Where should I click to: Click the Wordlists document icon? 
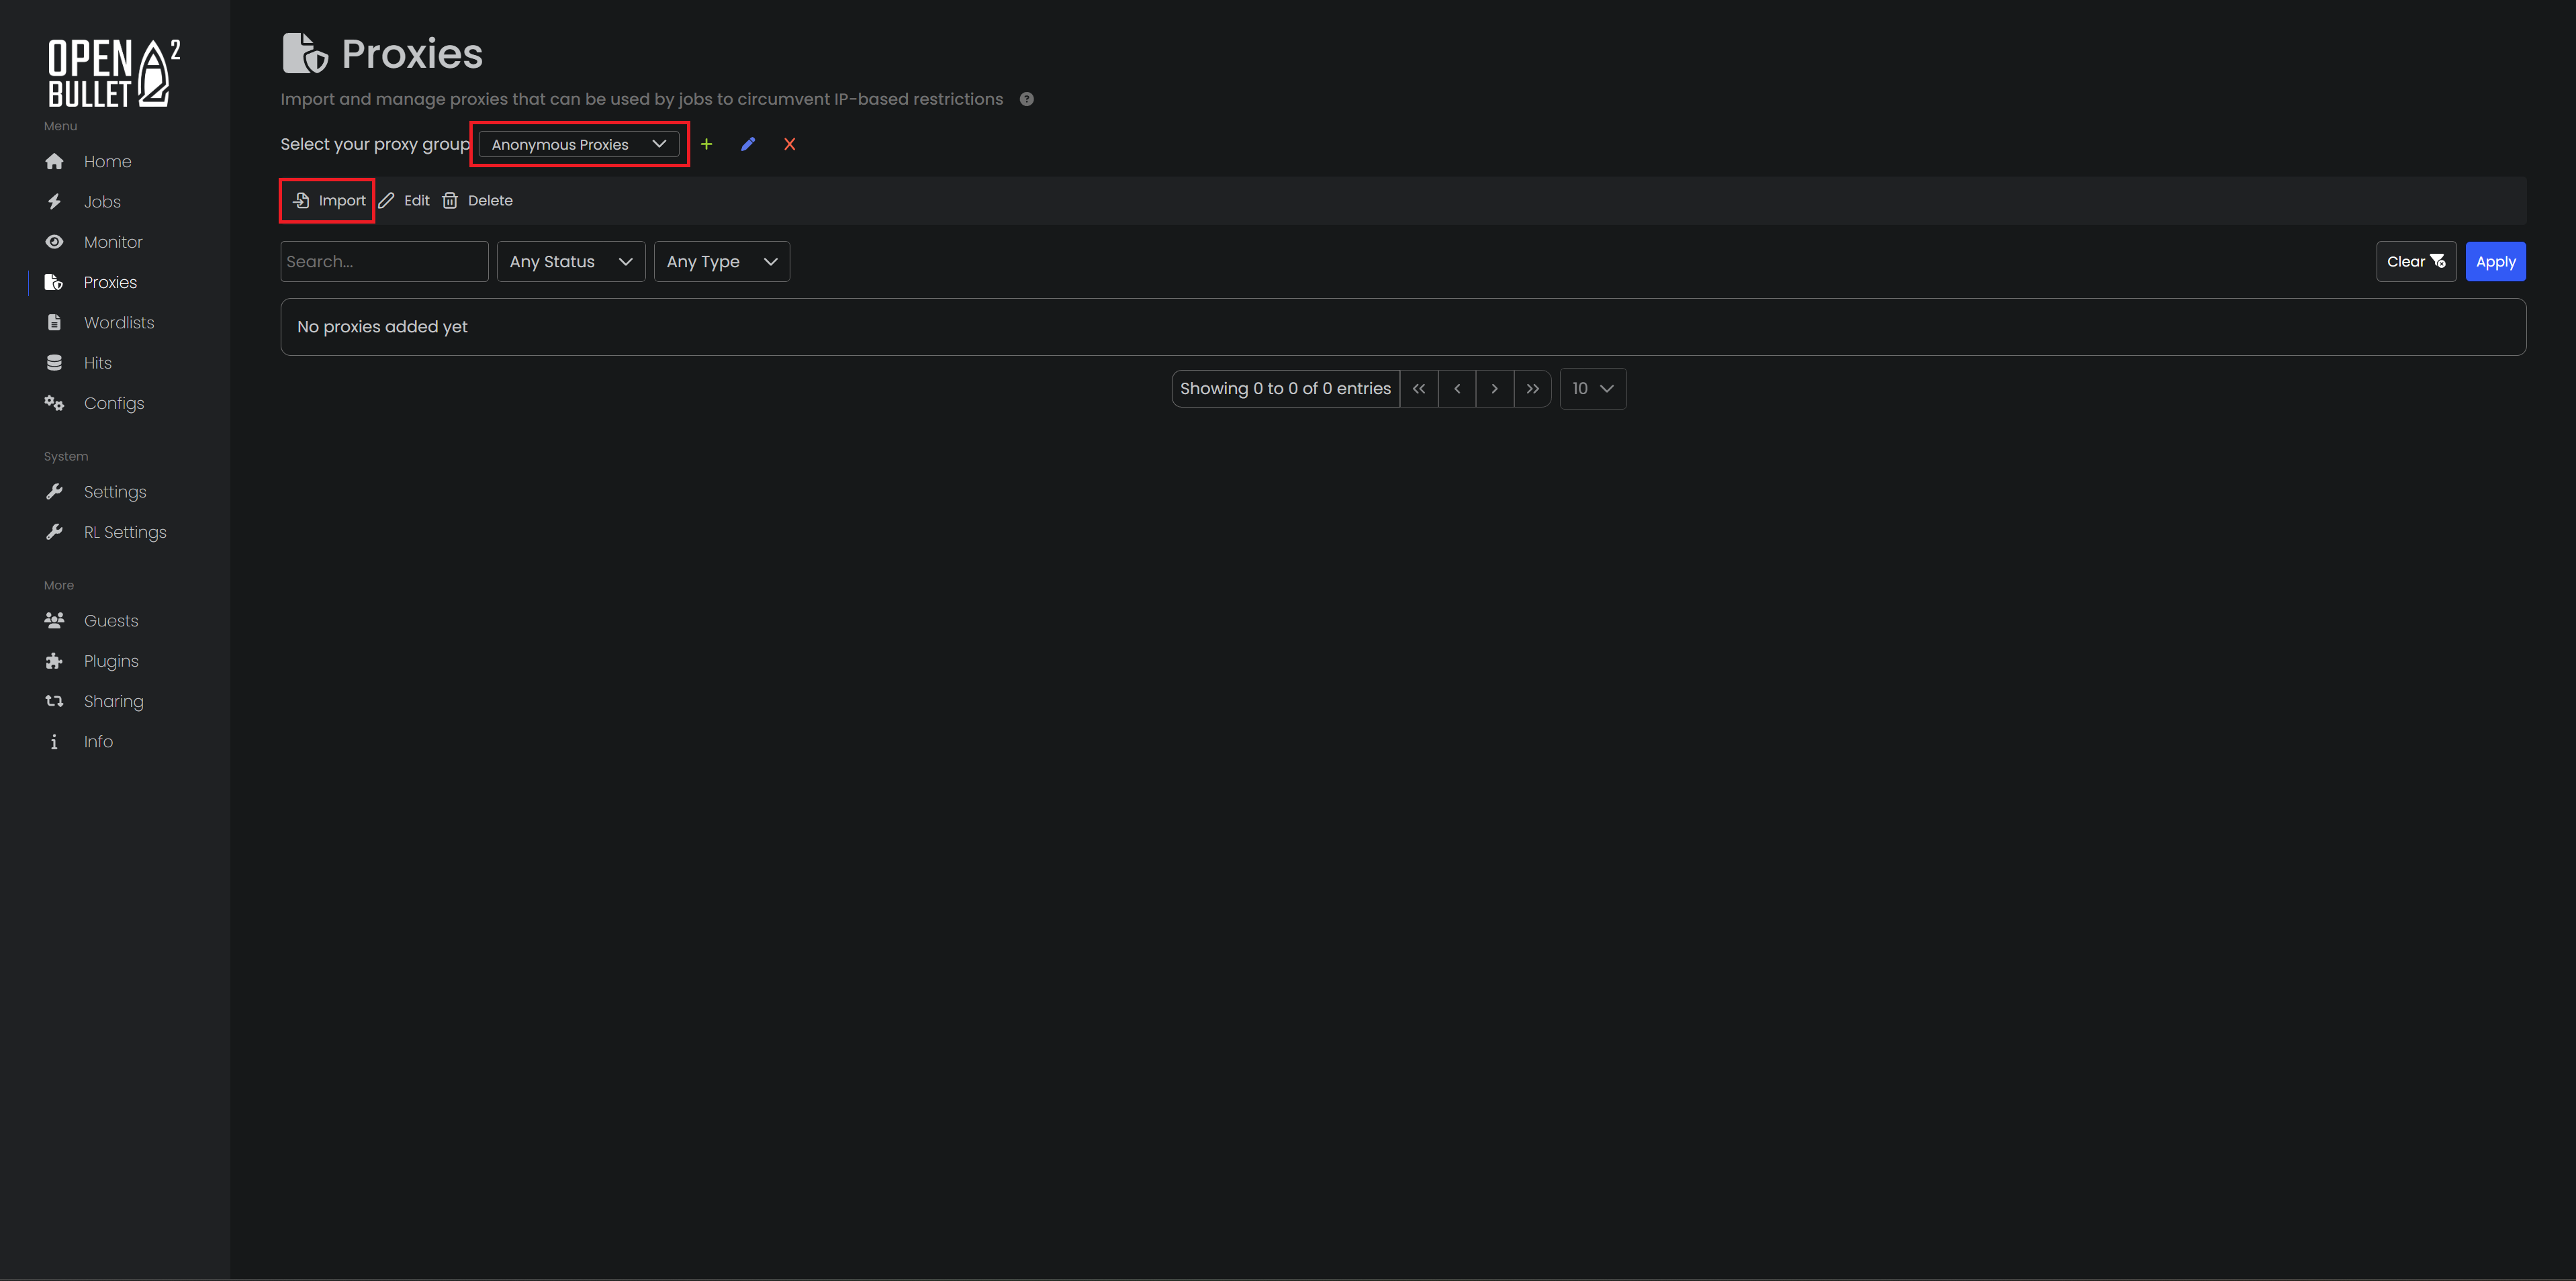coord(54,322)
